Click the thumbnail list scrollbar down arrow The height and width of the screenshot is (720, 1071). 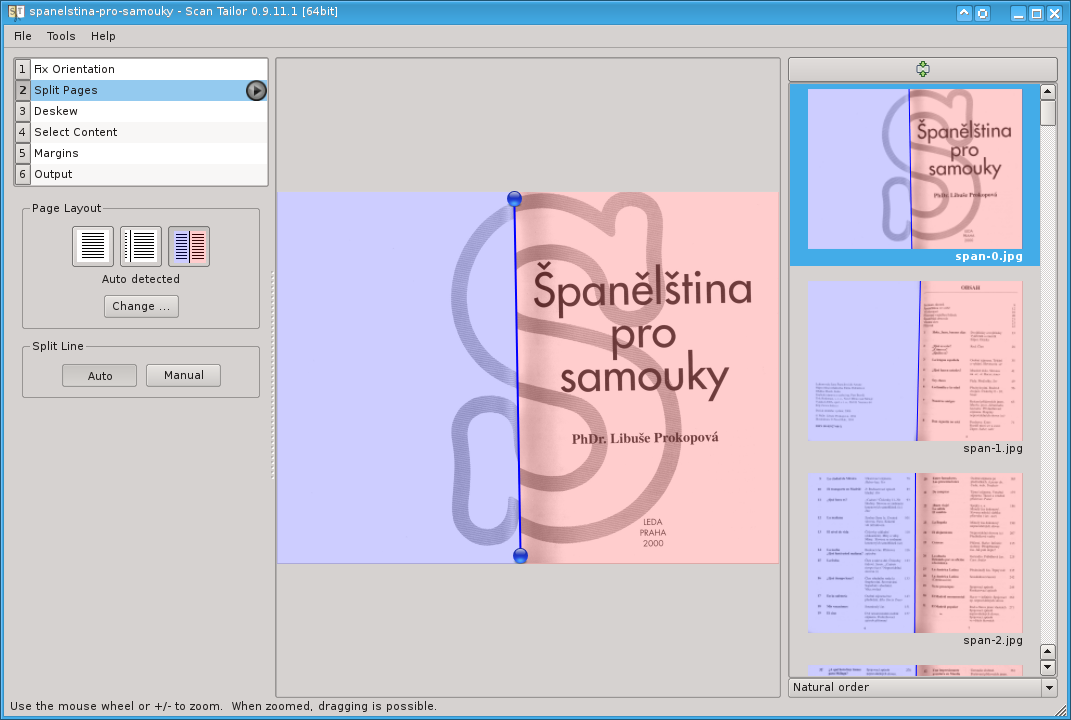point(1048,667)
